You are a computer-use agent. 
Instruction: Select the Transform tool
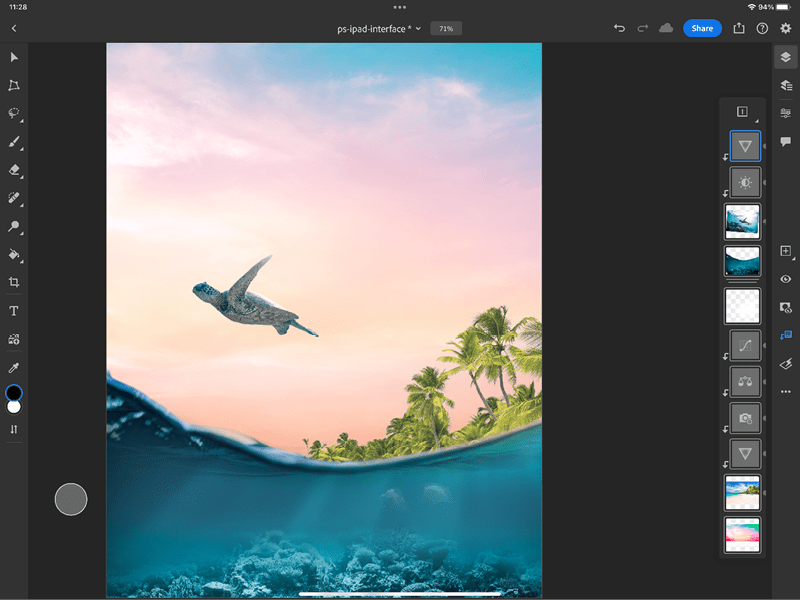14,85
